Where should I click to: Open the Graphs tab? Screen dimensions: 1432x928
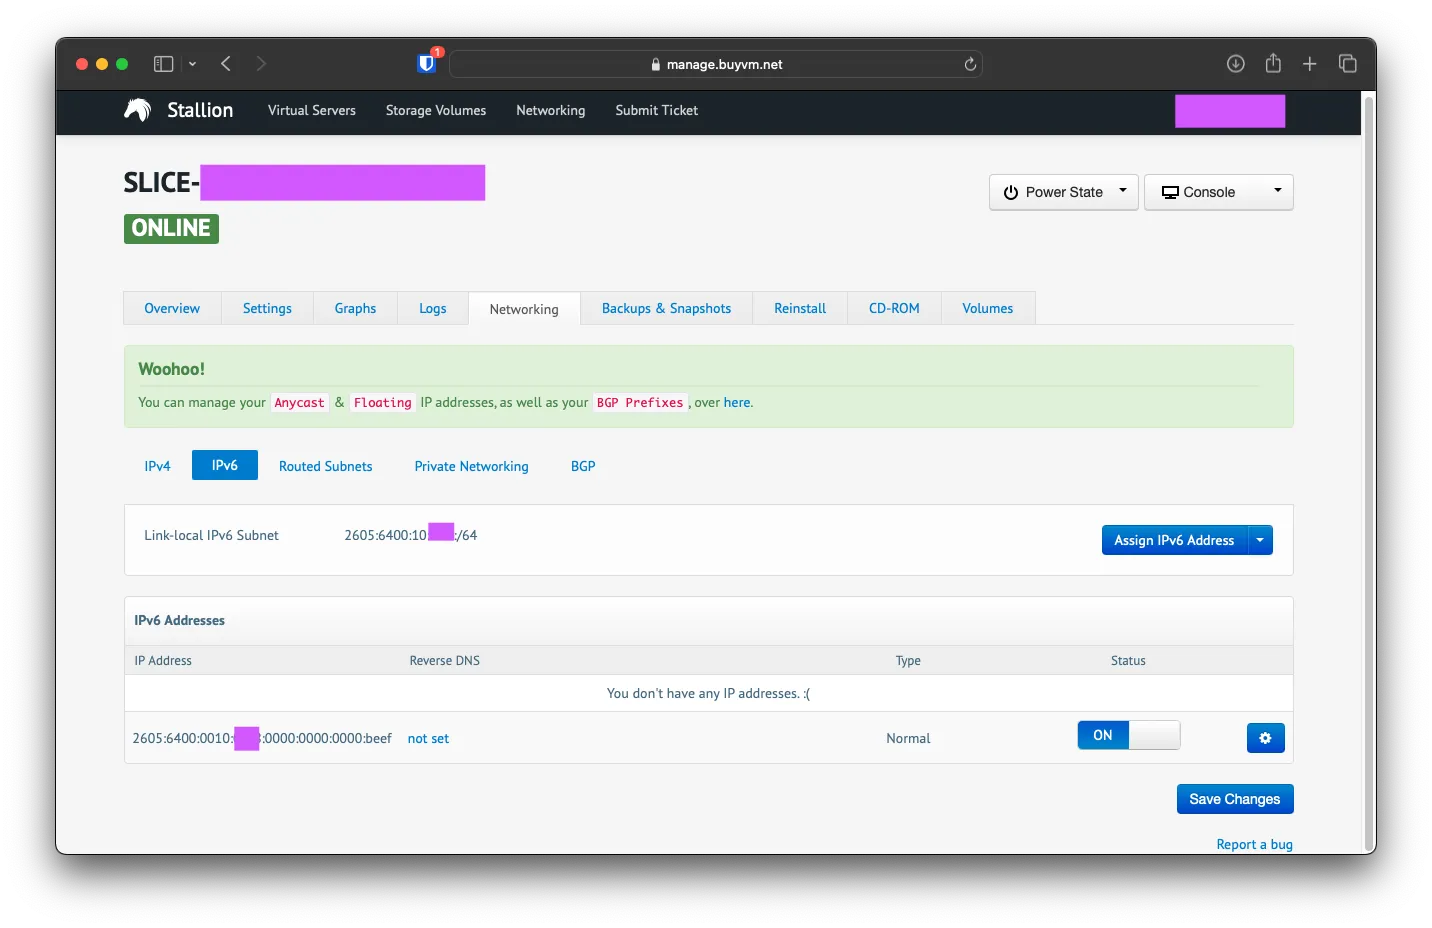pos(355,308)
